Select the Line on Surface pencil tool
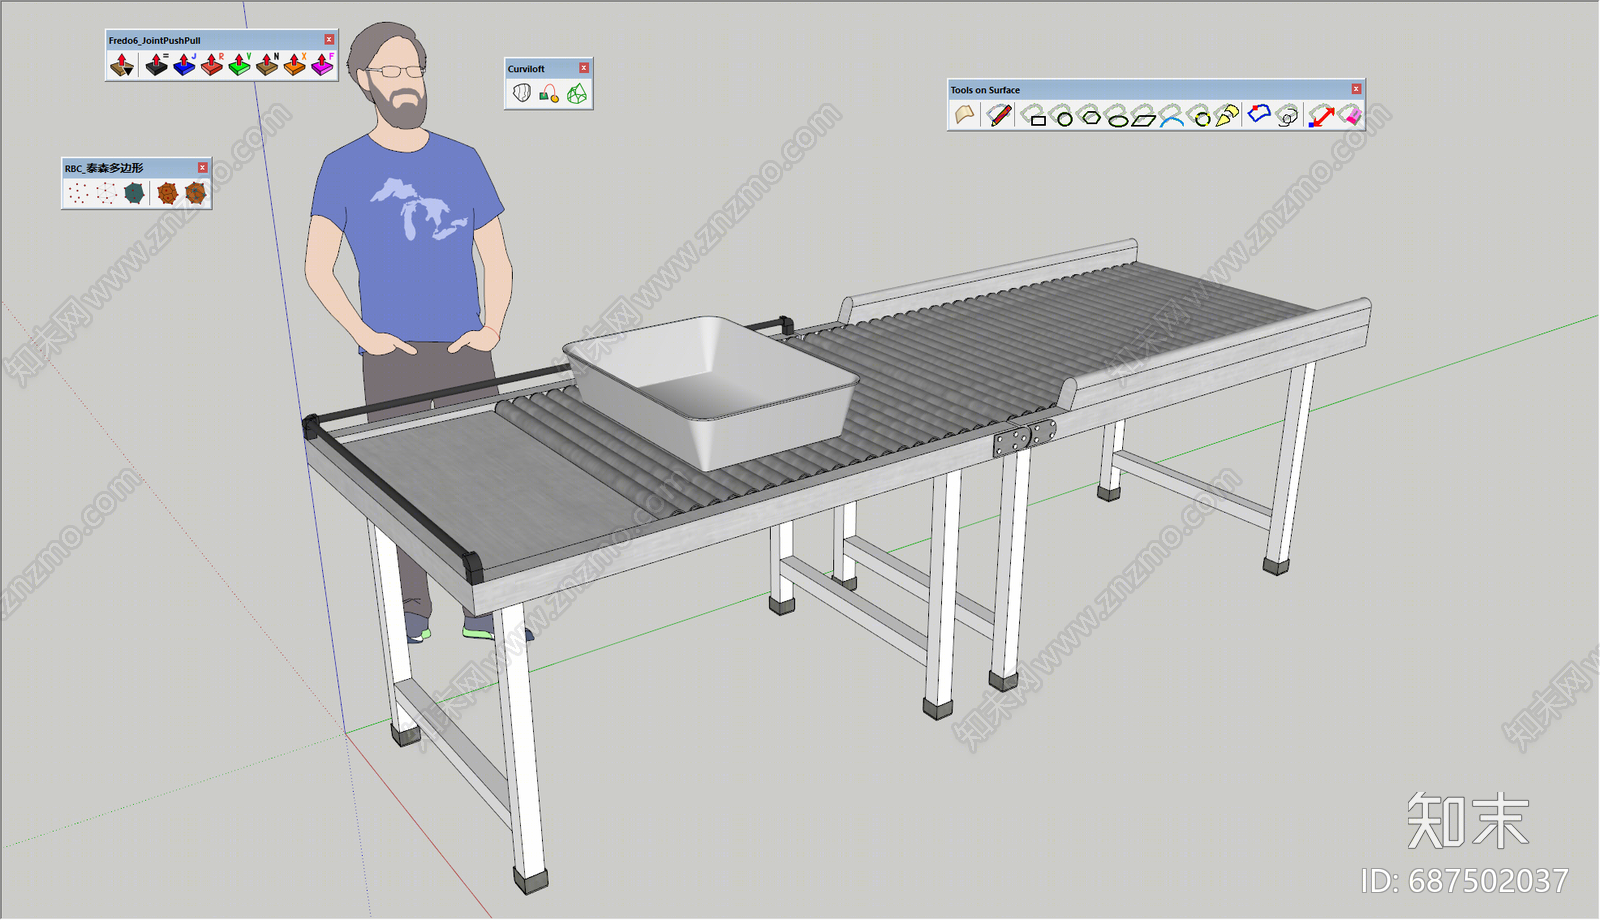 pyautogui.click(x=999, y=115)
